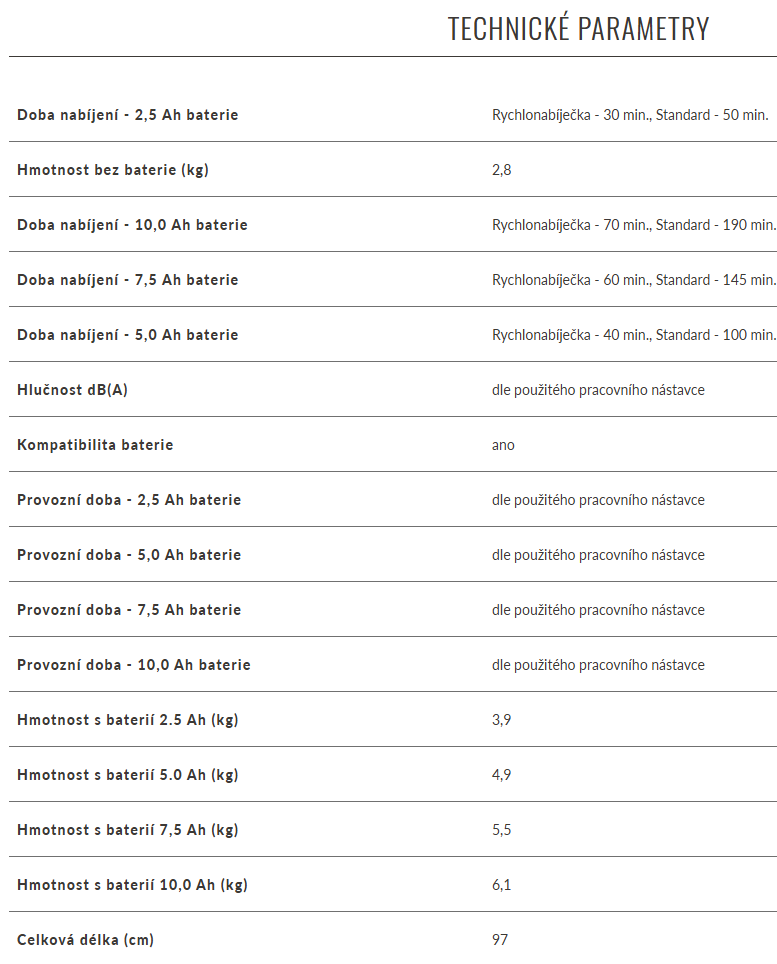The image size is (777, 964).
Task: Click the Rychlonabíječka 40 min. charging value
Action: coord(634,335)
